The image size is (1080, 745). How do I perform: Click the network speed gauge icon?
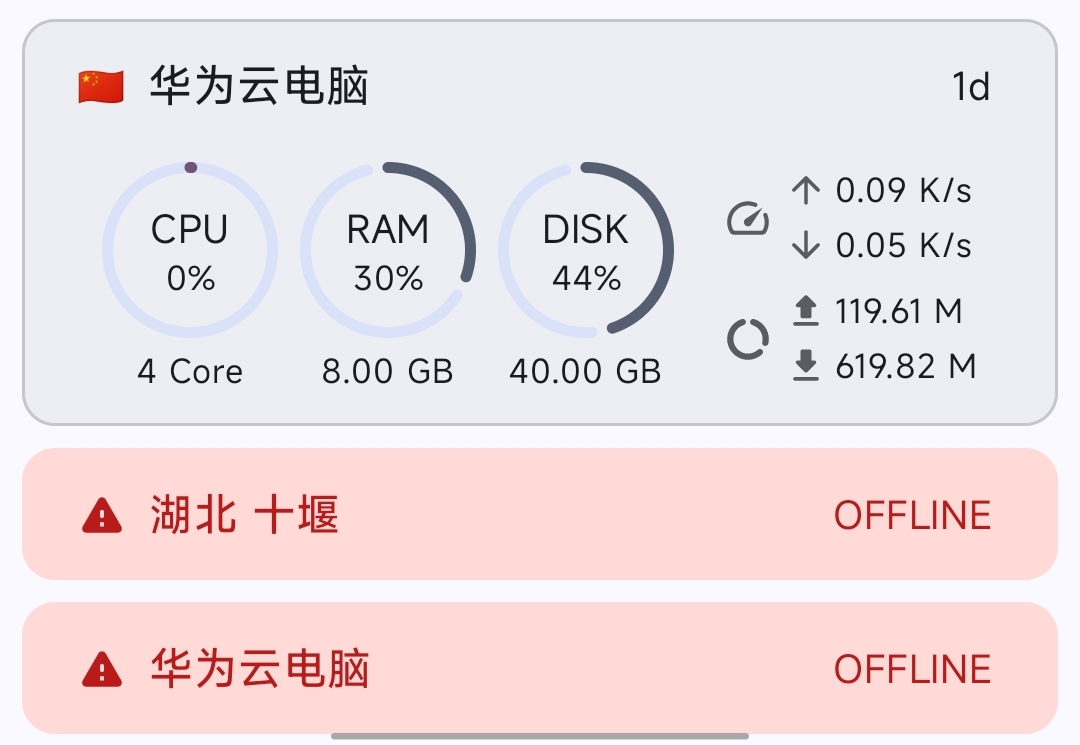(747, 218)
